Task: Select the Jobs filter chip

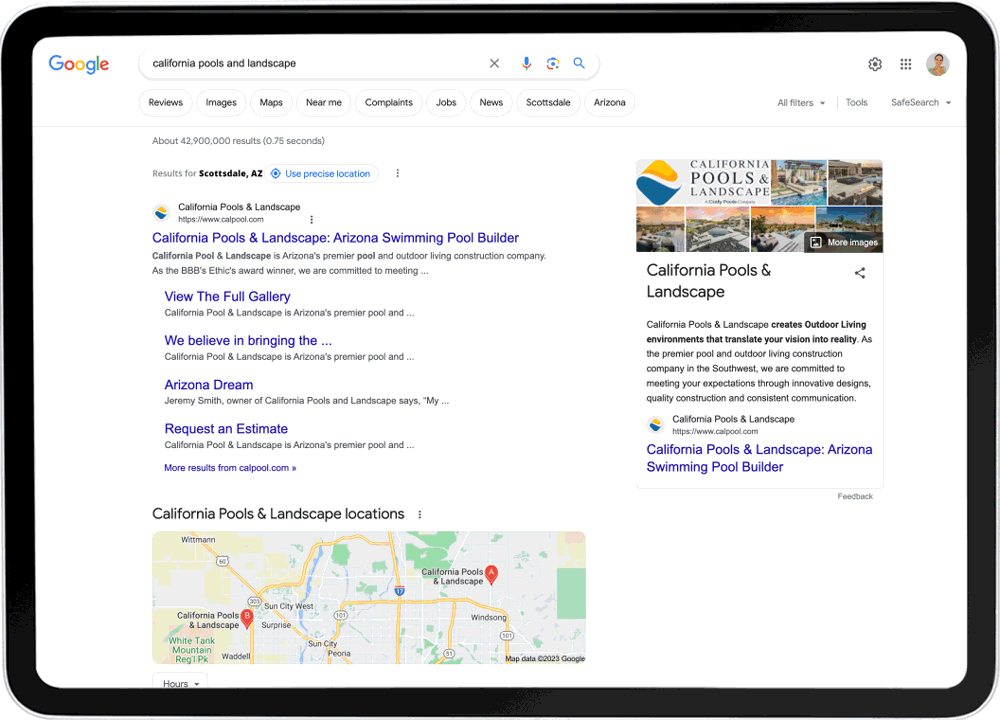Action: pyautogui.click(x=446, y=103)
